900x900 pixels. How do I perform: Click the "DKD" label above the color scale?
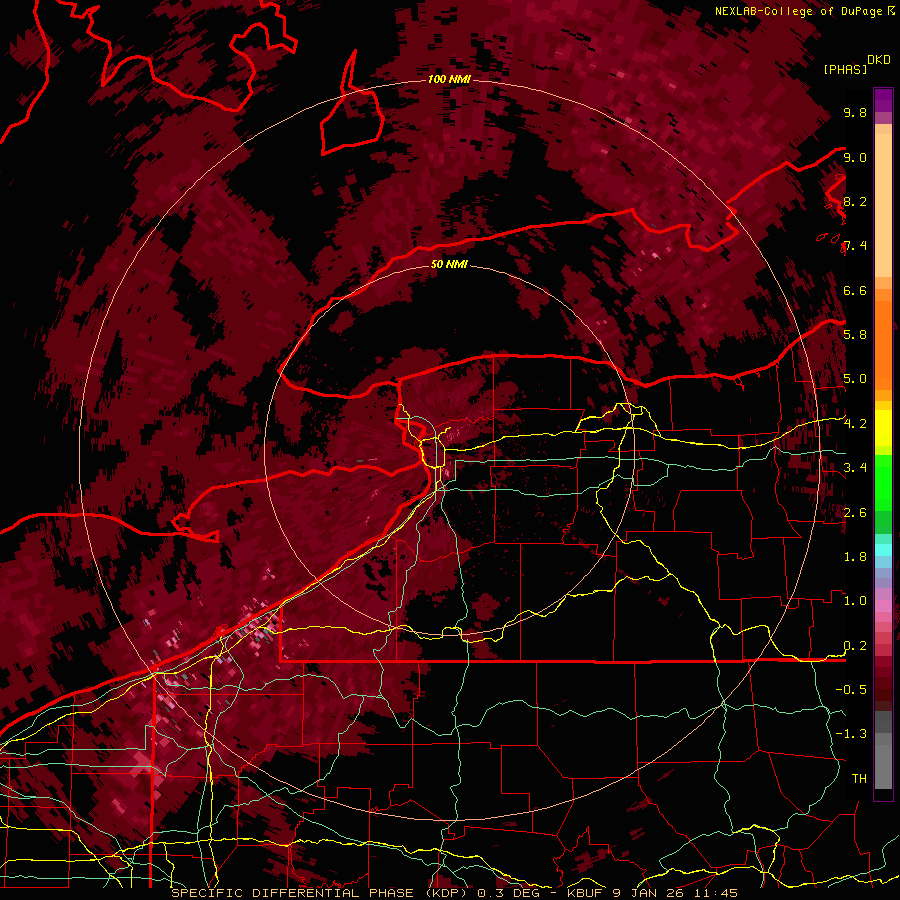(879, 60)
